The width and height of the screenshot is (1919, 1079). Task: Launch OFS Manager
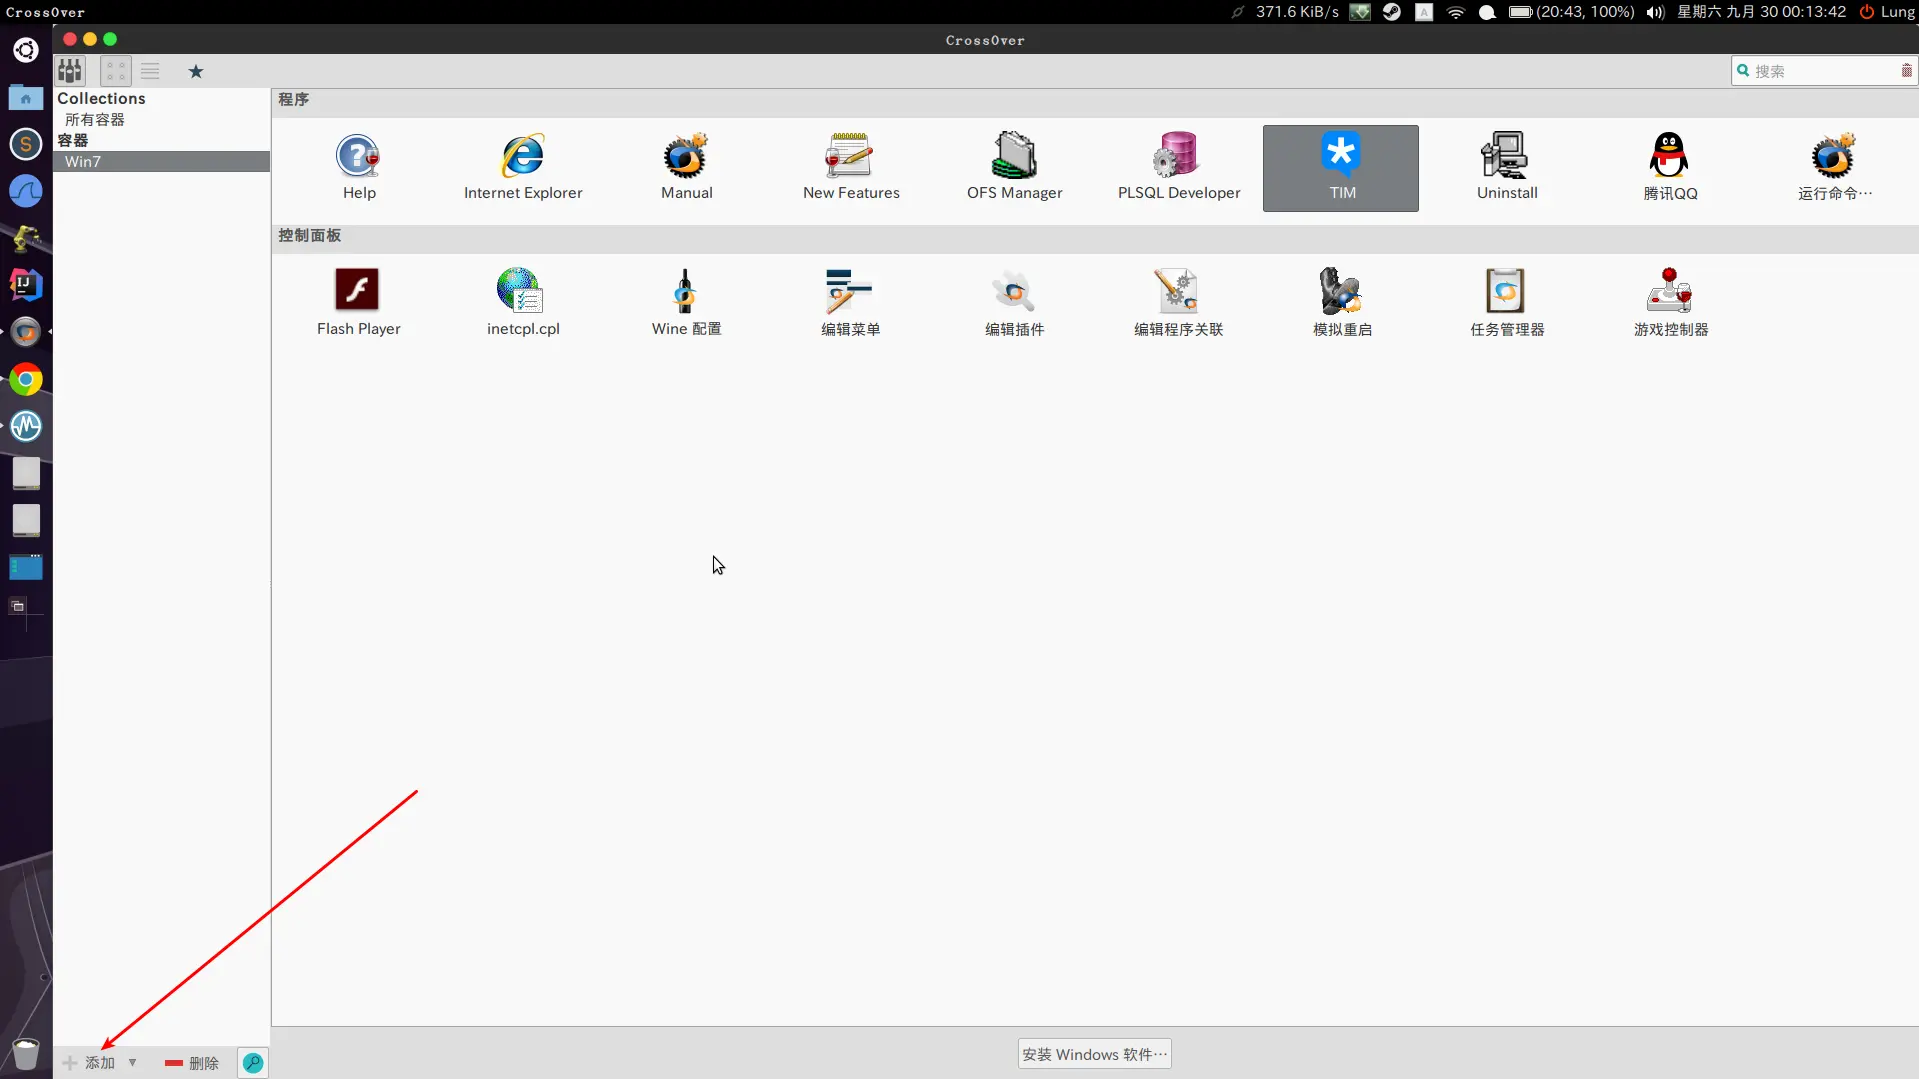[1014, 167]
